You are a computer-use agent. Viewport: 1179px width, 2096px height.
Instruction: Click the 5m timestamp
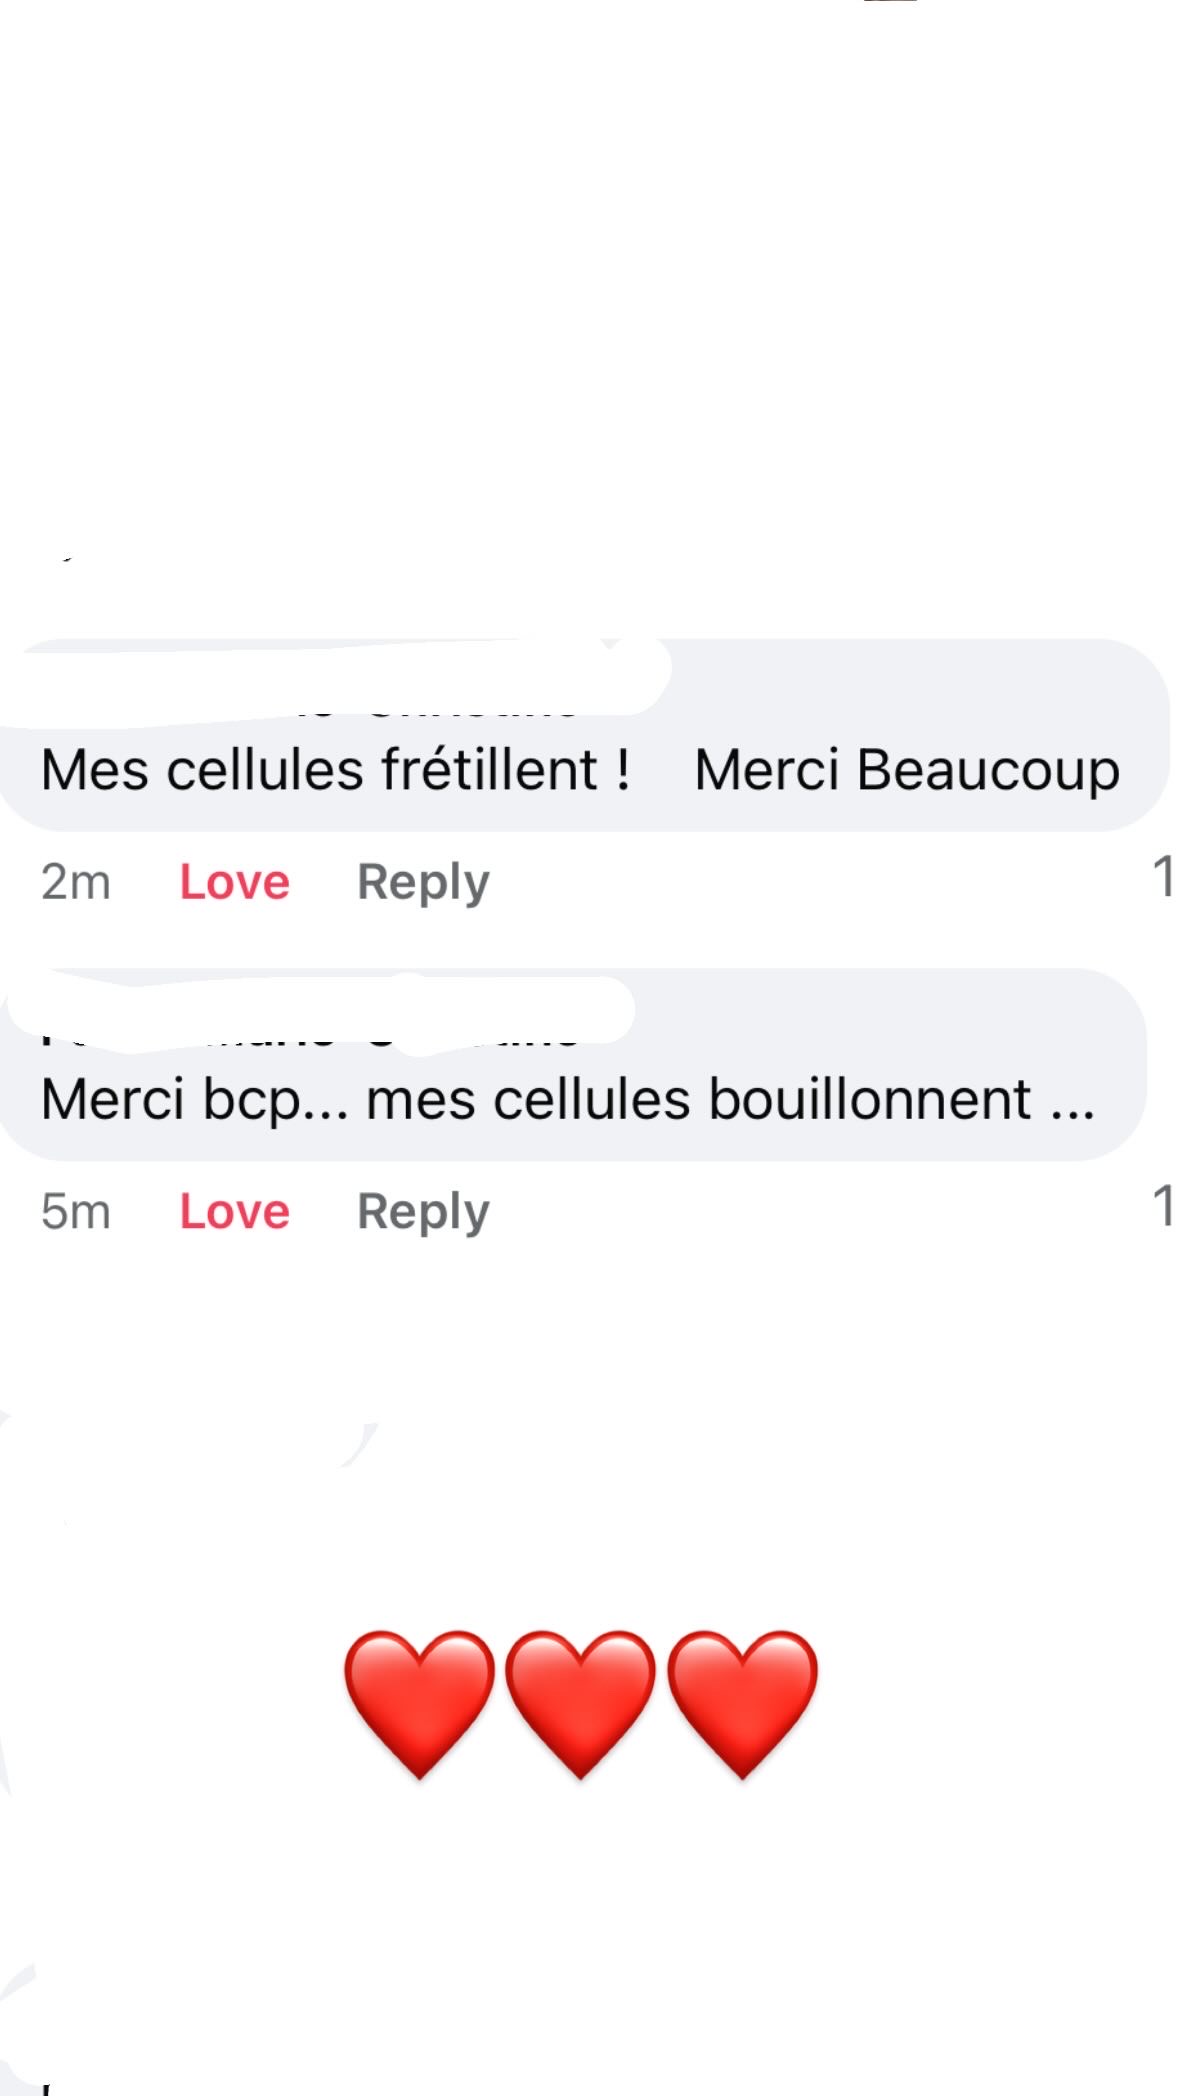(75, 1211)
